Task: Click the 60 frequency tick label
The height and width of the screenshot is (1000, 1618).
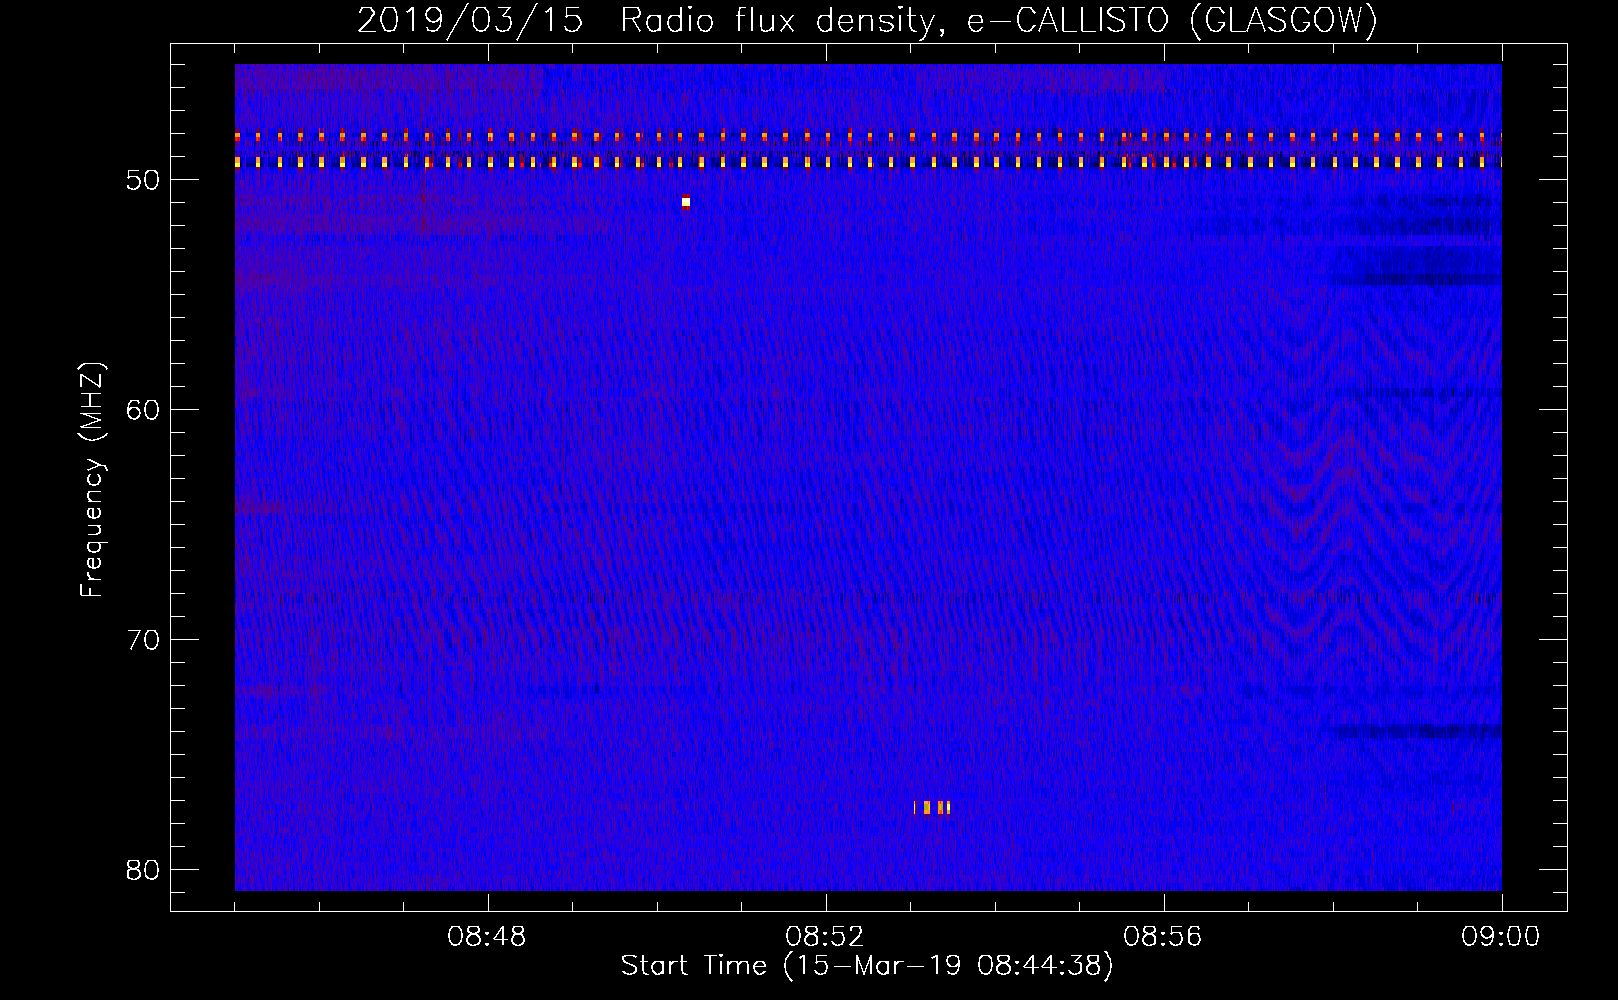Action: click(143, 410)
